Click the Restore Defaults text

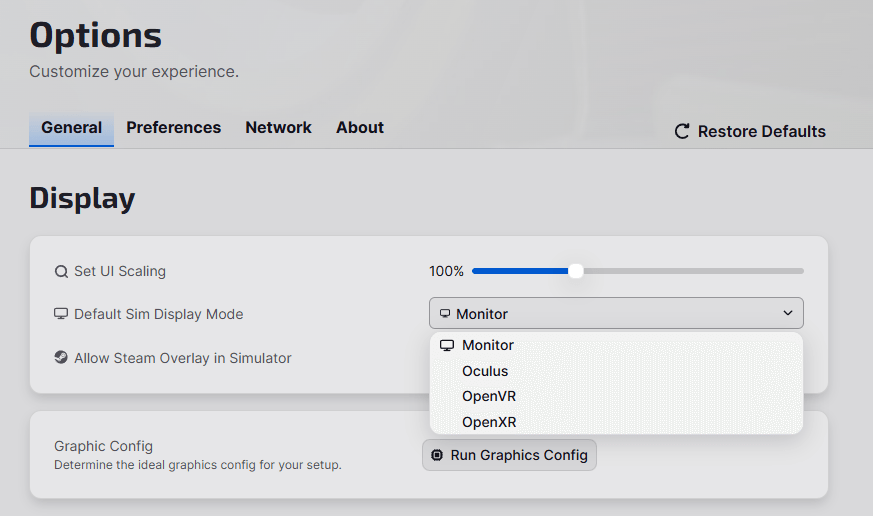click(x=761, y=132)
